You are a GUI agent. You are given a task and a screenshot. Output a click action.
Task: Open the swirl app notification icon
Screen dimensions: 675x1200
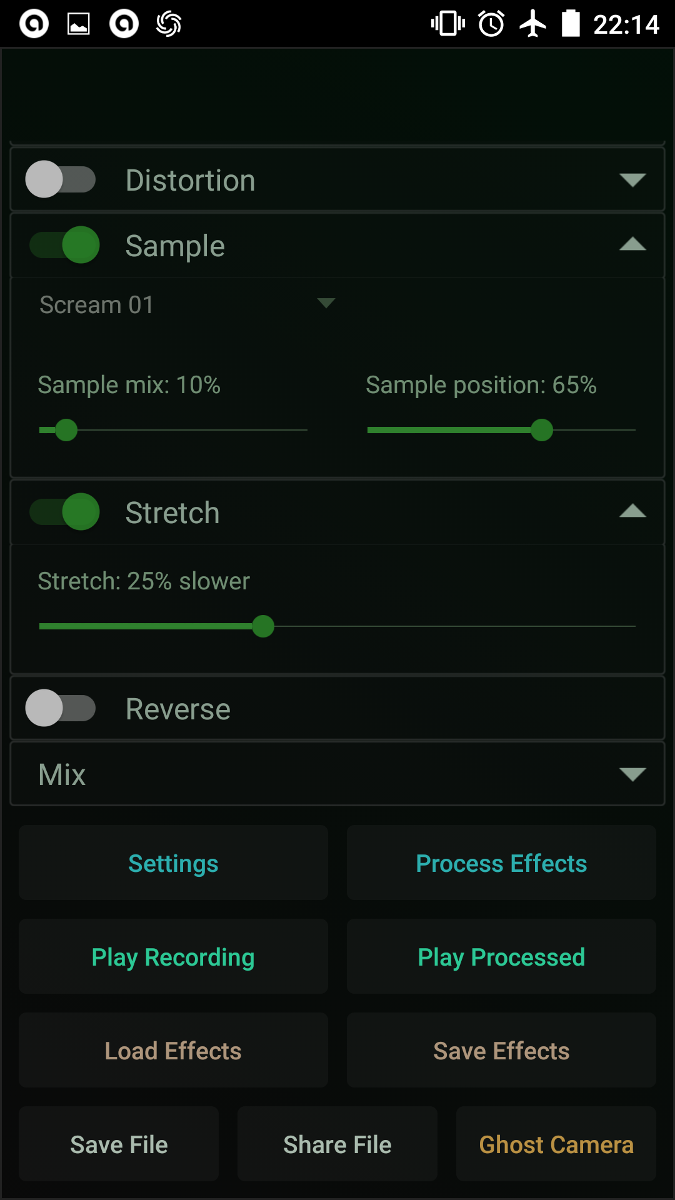tap(169, 24)
